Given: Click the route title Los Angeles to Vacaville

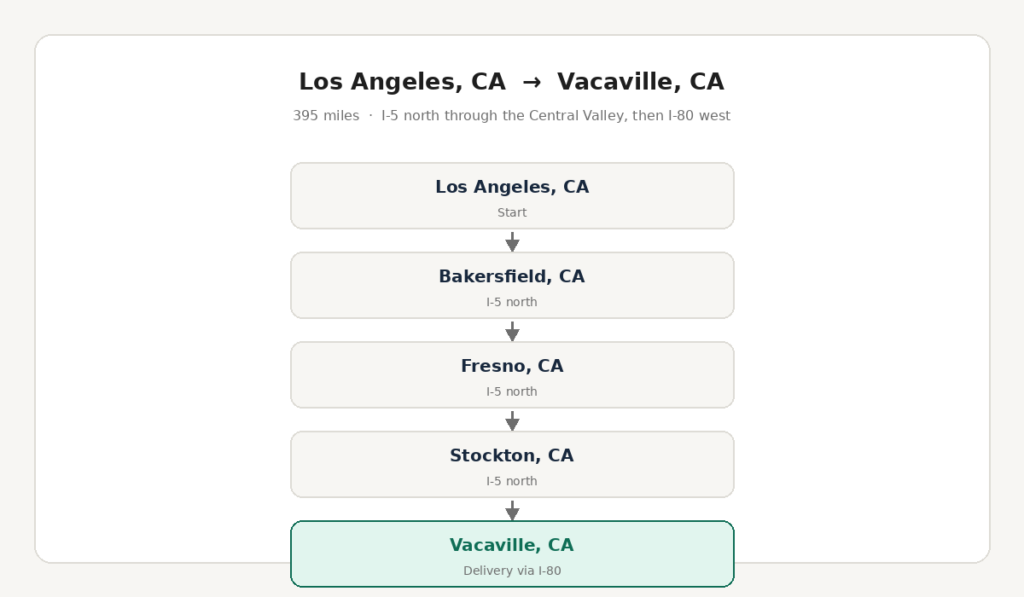Looking at the screenshot, I should coord(511,82).
